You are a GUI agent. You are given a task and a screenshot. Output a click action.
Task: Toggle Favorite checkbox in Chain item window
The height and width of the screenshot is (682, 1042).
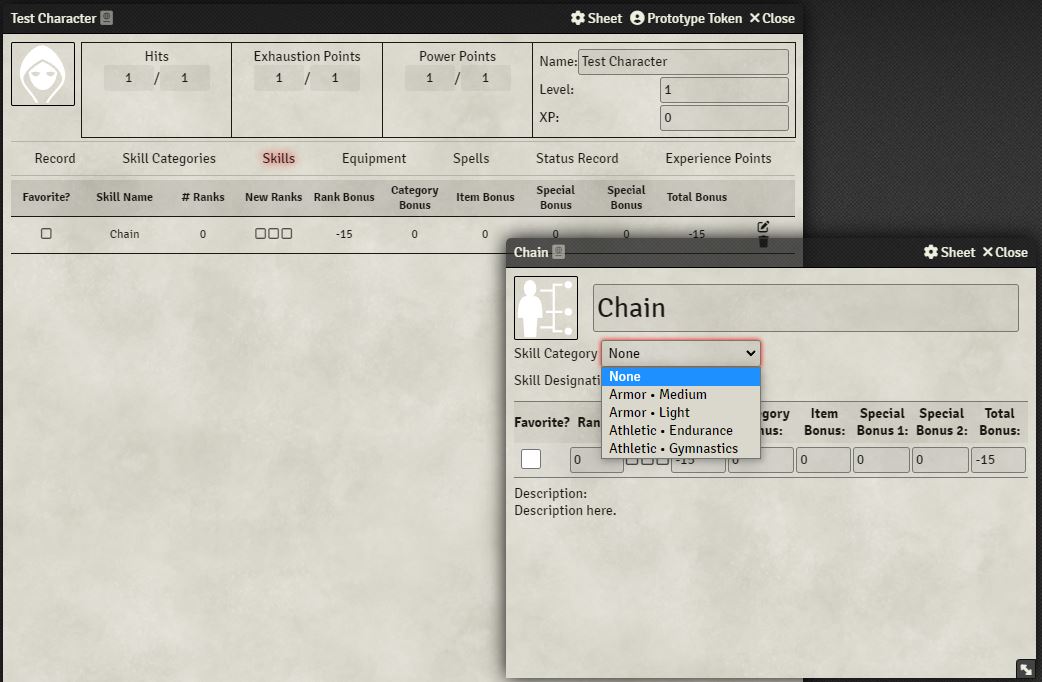(530, 458)
